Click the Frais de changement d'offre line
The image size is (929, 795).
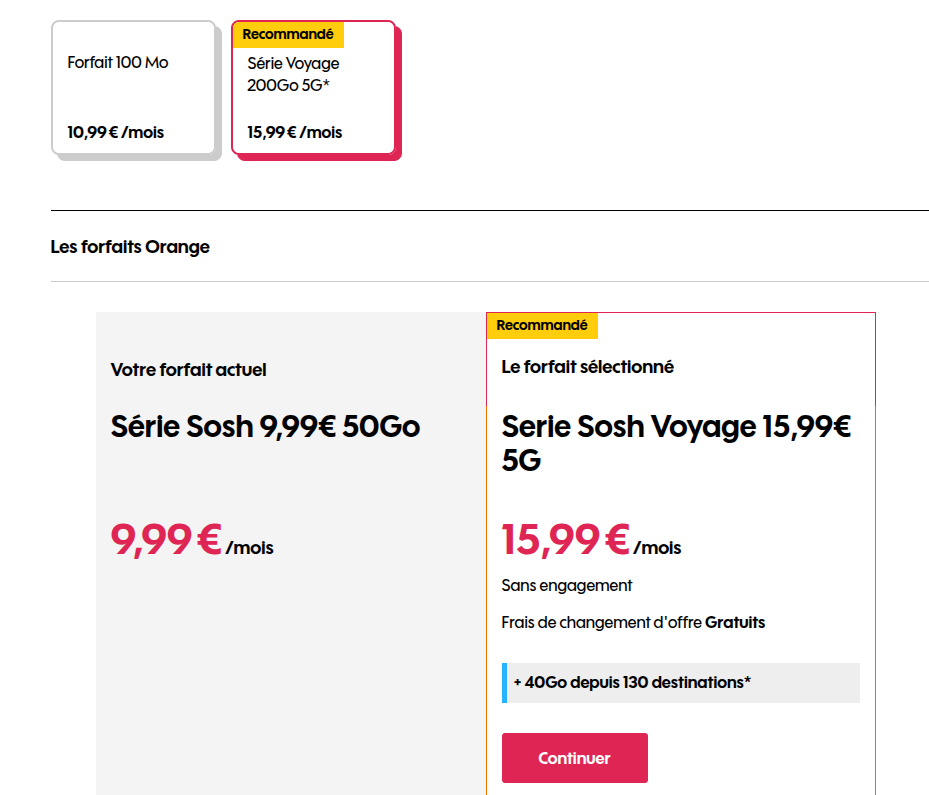(602, 623)
